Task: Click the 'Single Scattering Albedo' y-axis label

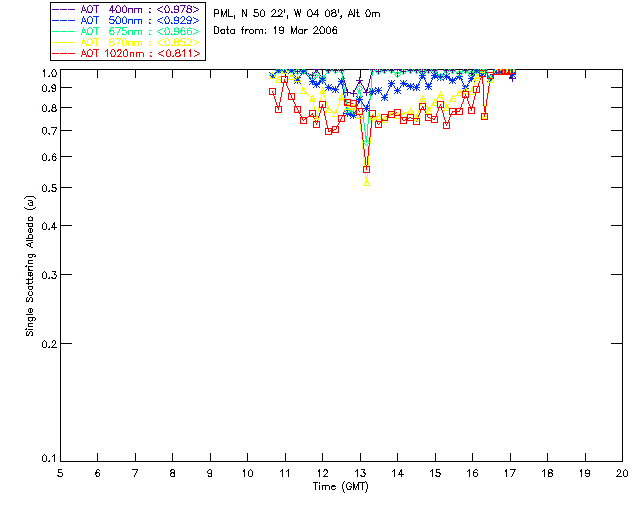Action: click(30, 266)
